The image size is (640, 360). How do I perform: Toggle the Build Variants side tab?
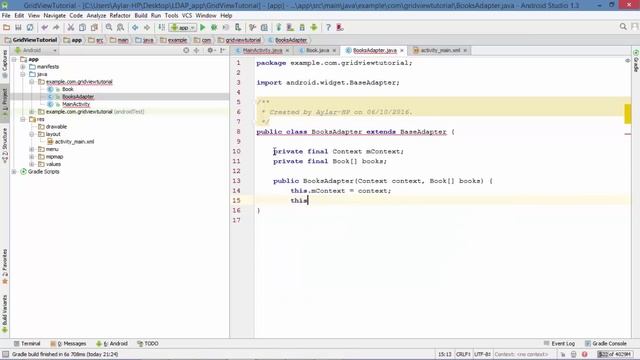(4, 313)
